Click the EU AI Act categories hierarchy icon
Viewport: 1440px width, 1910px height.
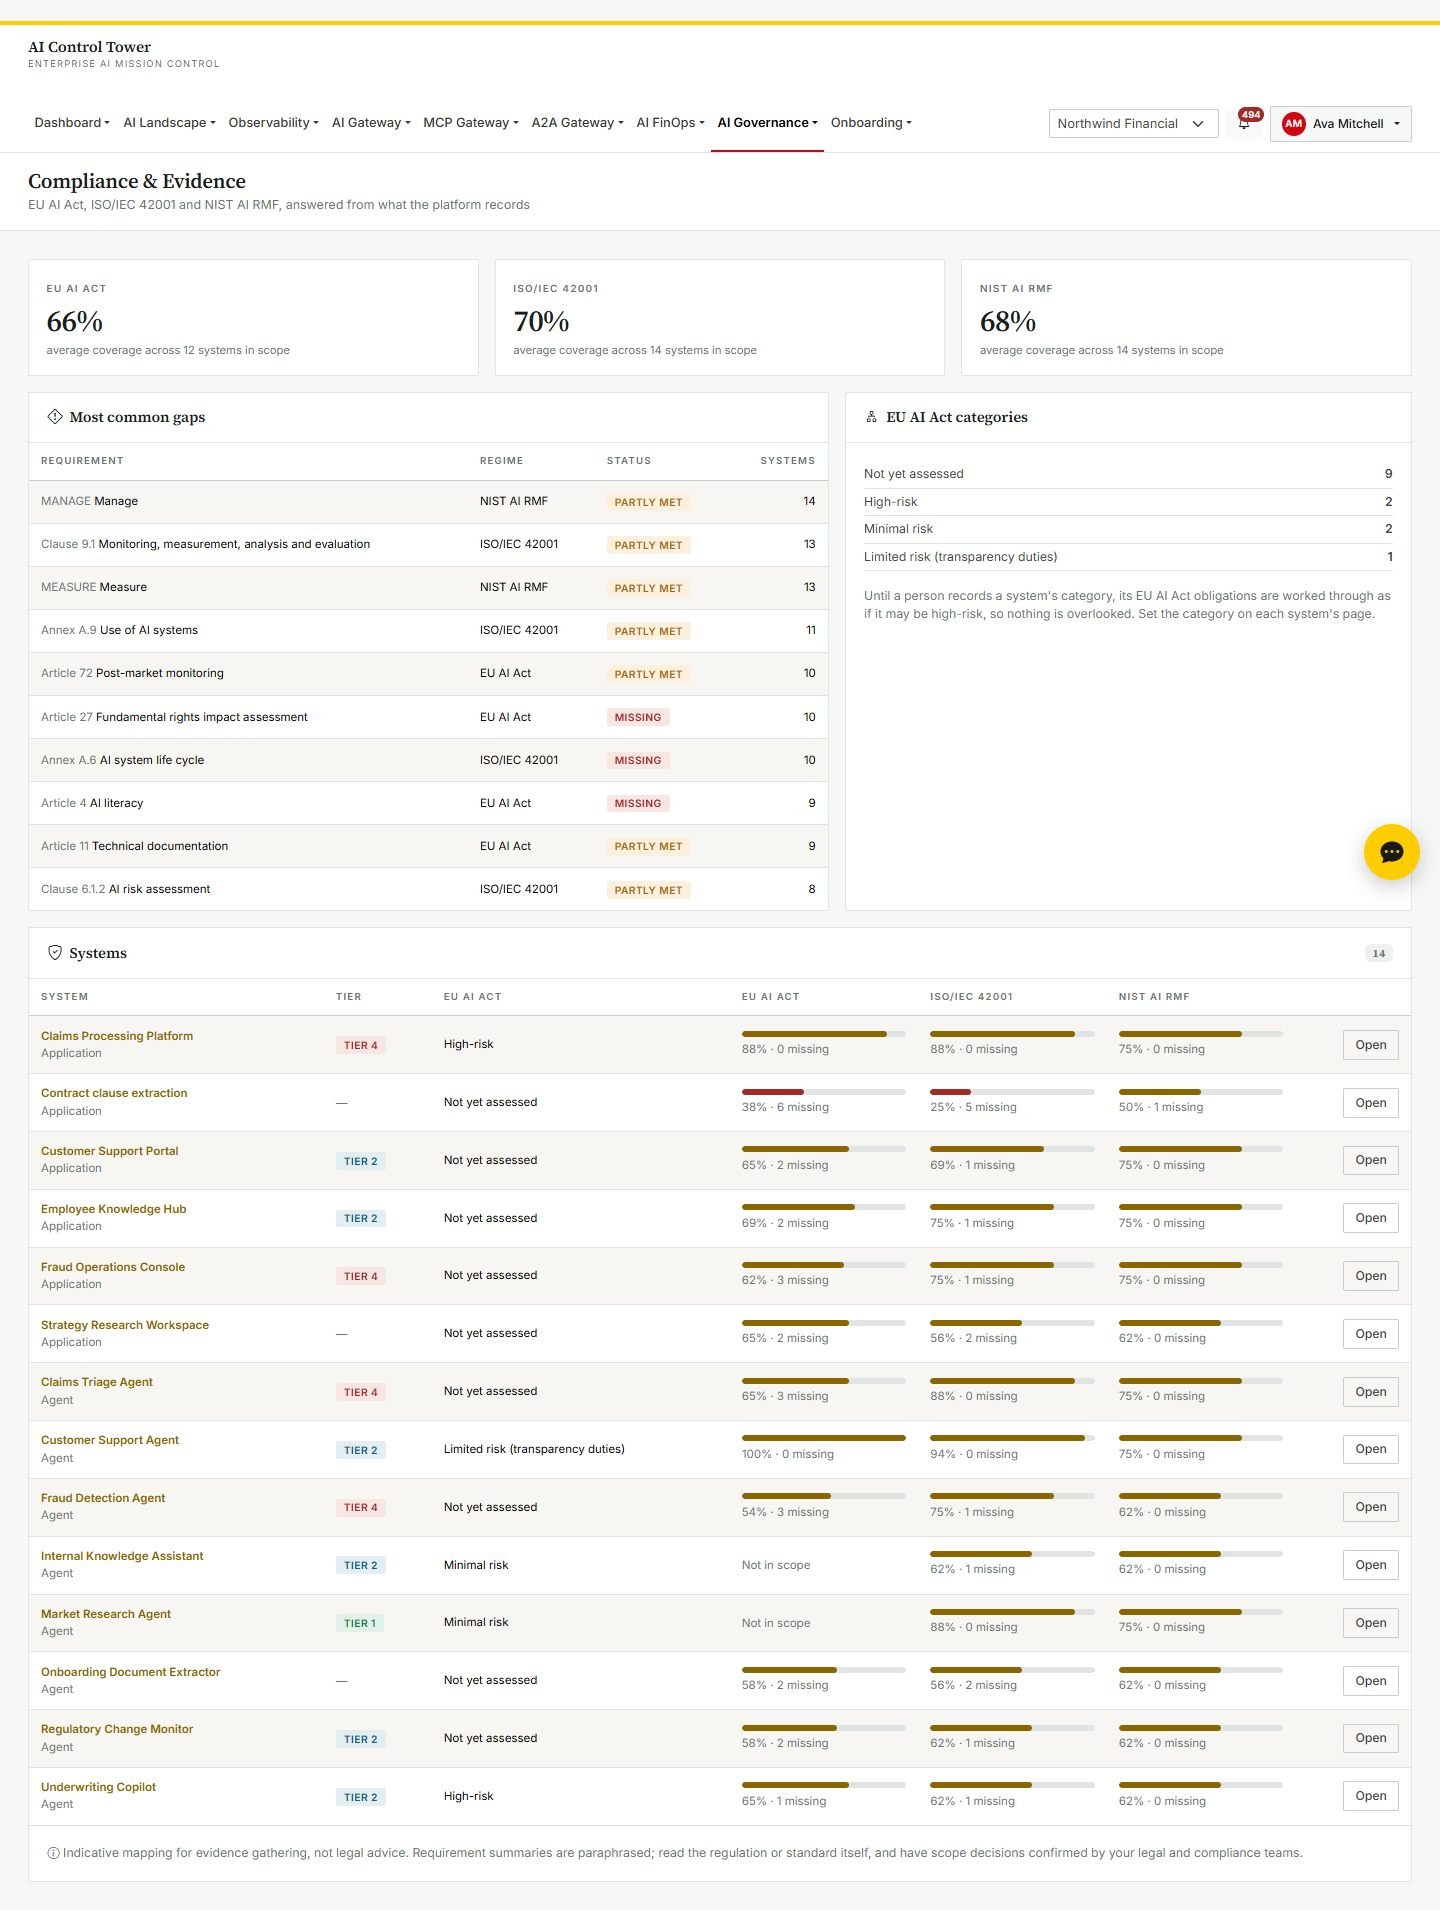[x=871, y=417]
